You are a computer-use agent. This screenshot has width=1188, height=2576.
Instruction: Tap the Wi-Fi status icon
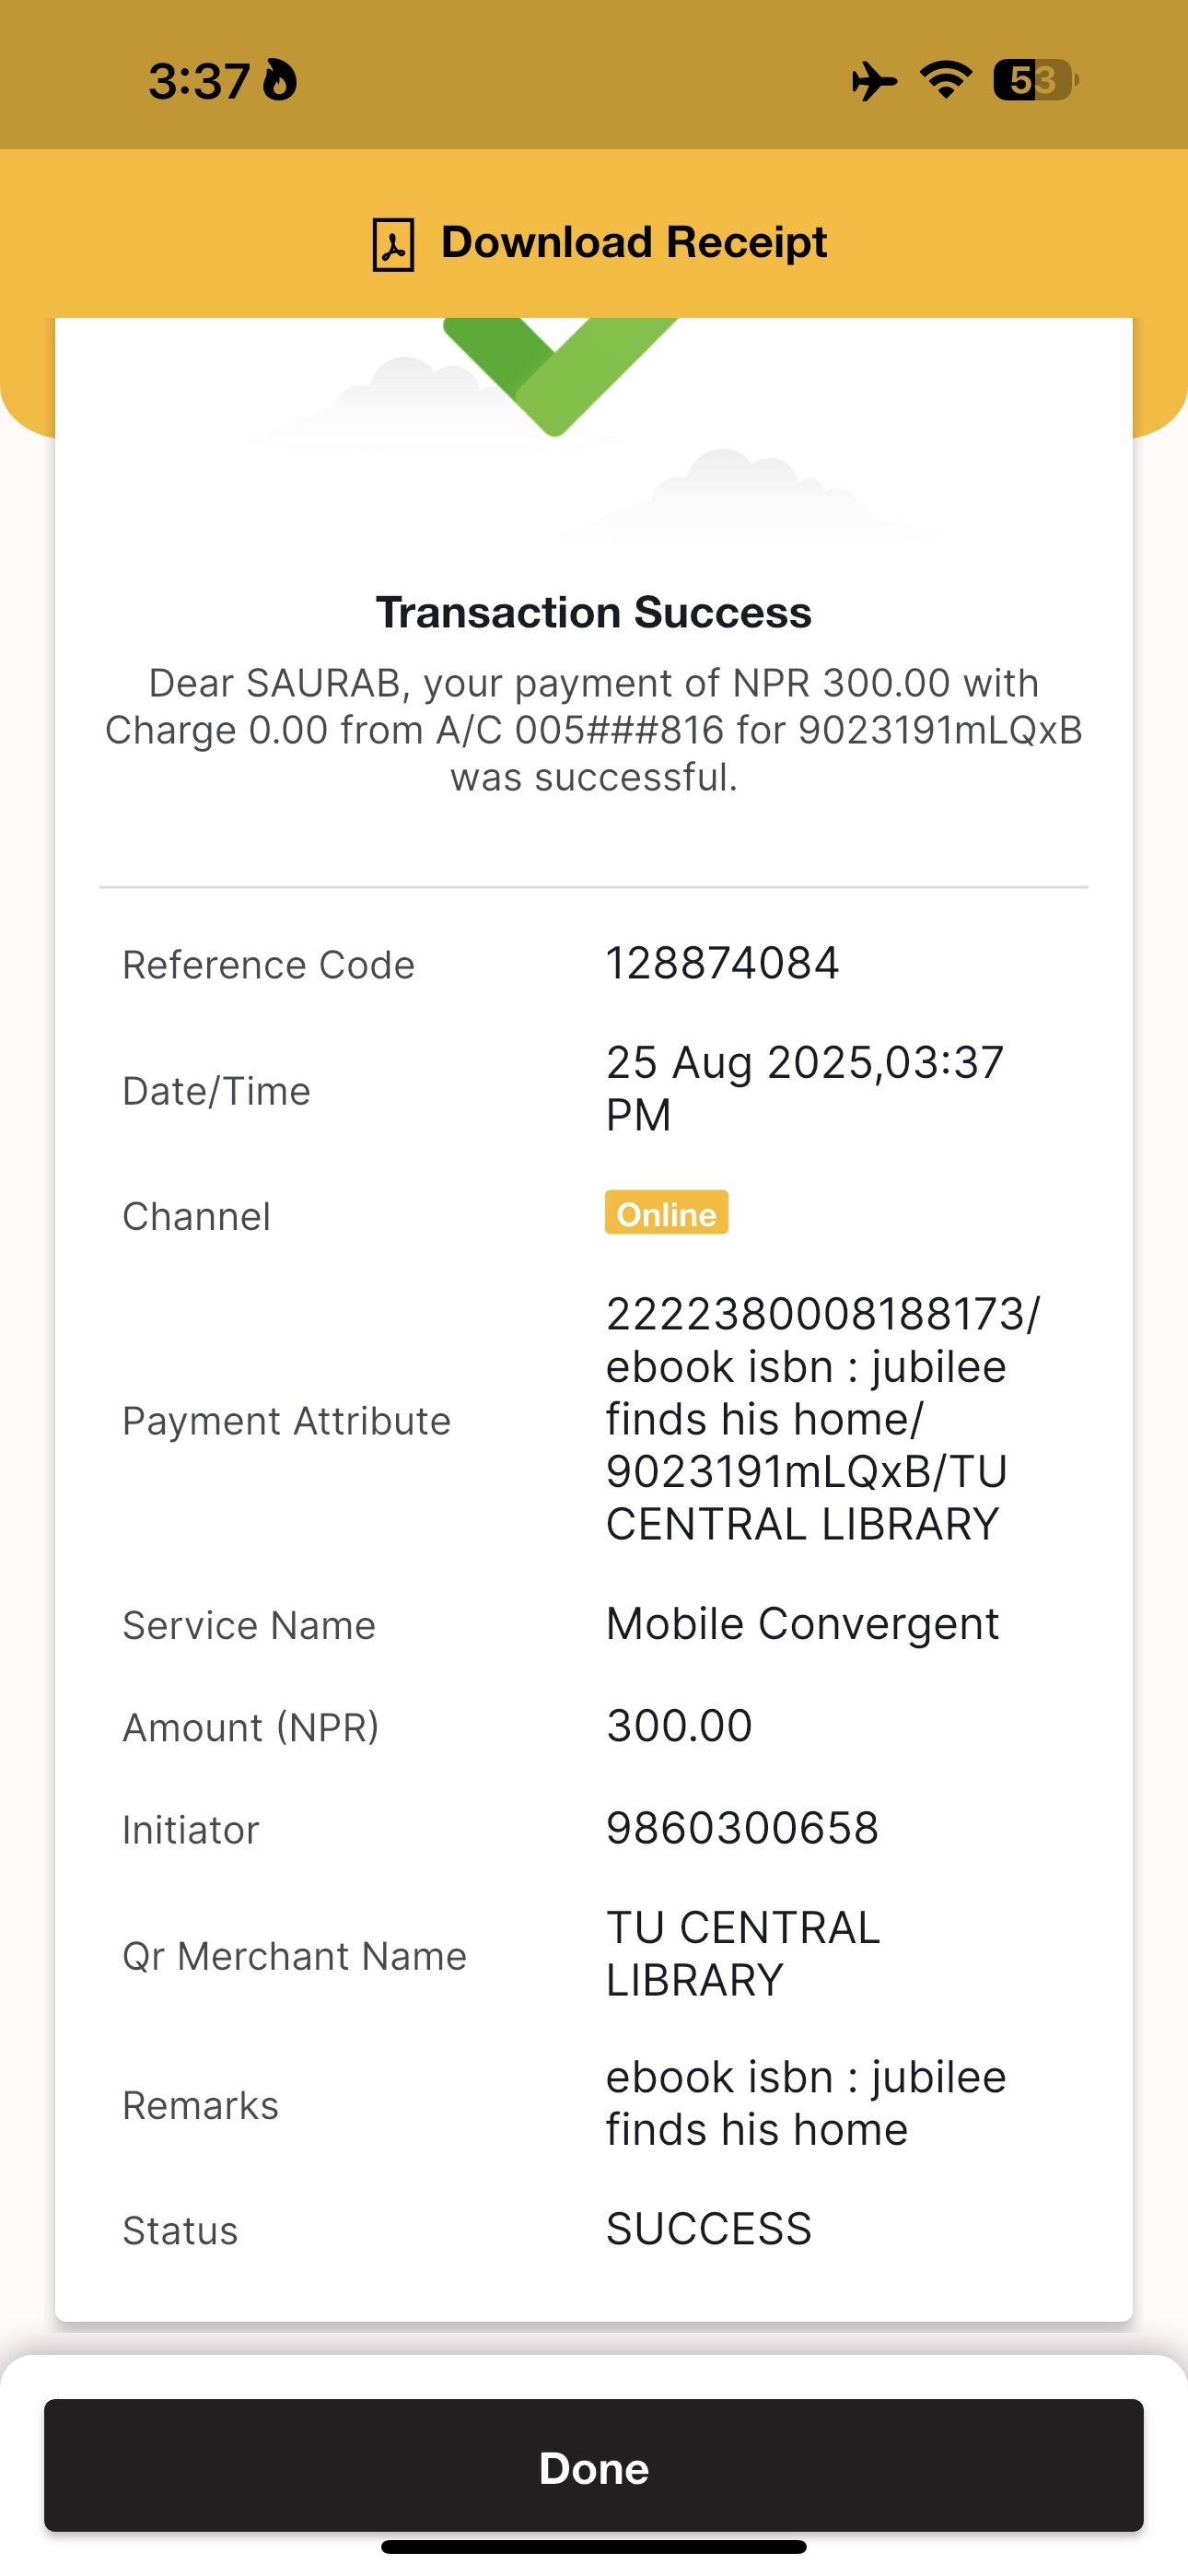pyautogui.click(x=946, y=79)
